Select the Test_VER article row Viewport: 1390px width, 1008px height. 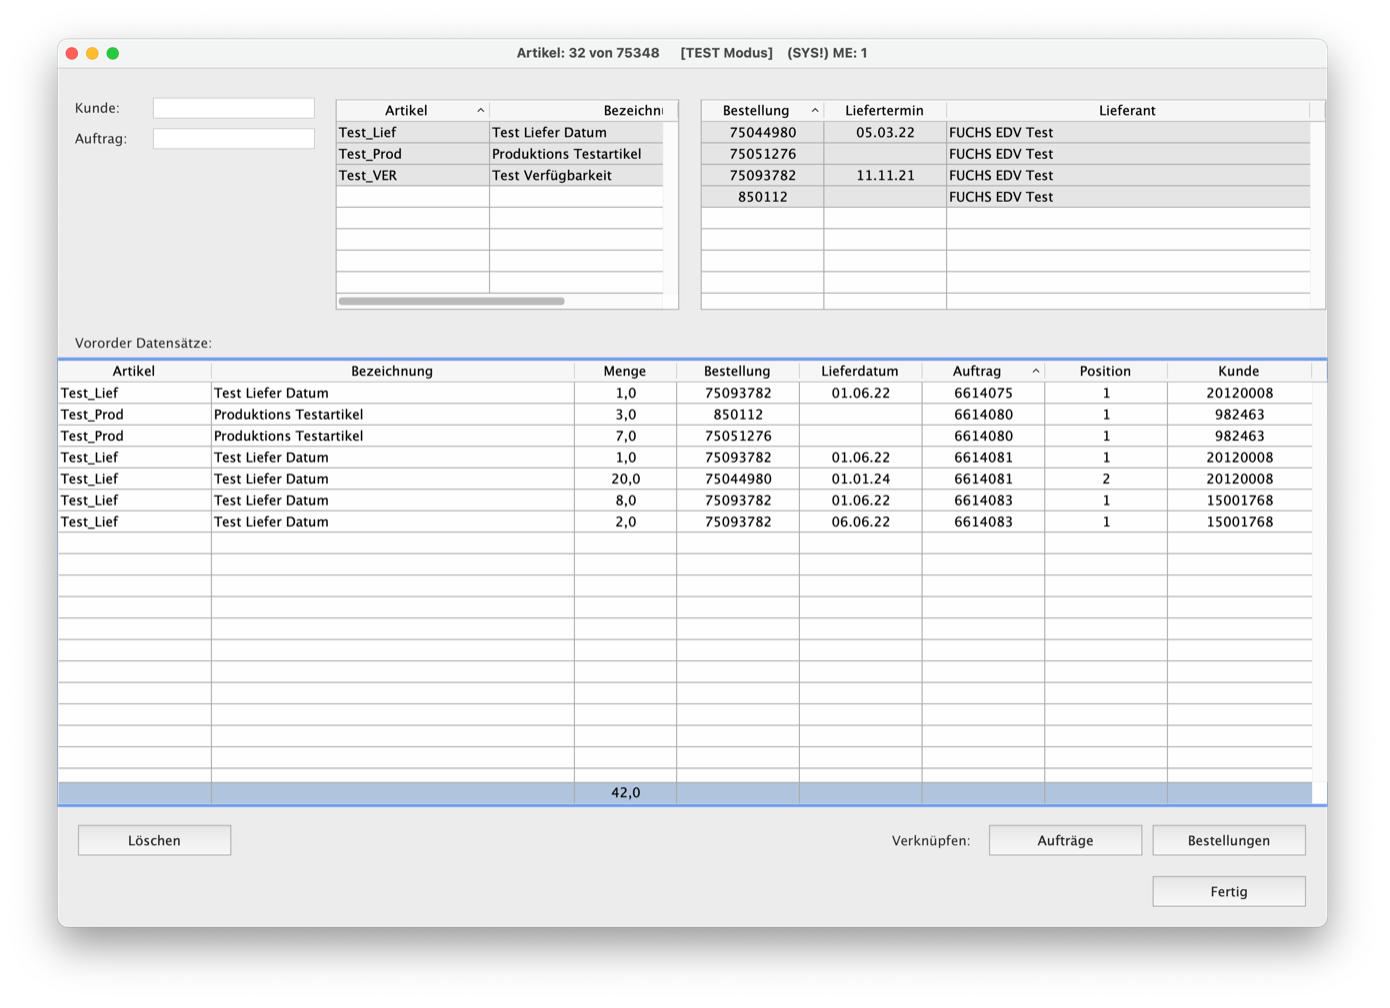412,175
